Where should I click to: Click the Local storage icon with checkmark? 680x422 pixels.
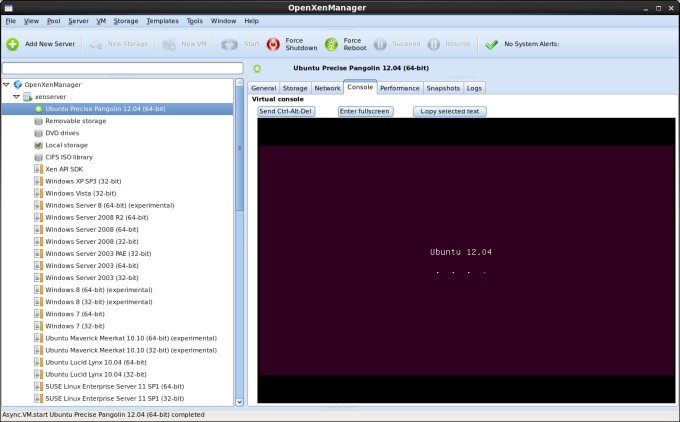(x=39, y=145)
